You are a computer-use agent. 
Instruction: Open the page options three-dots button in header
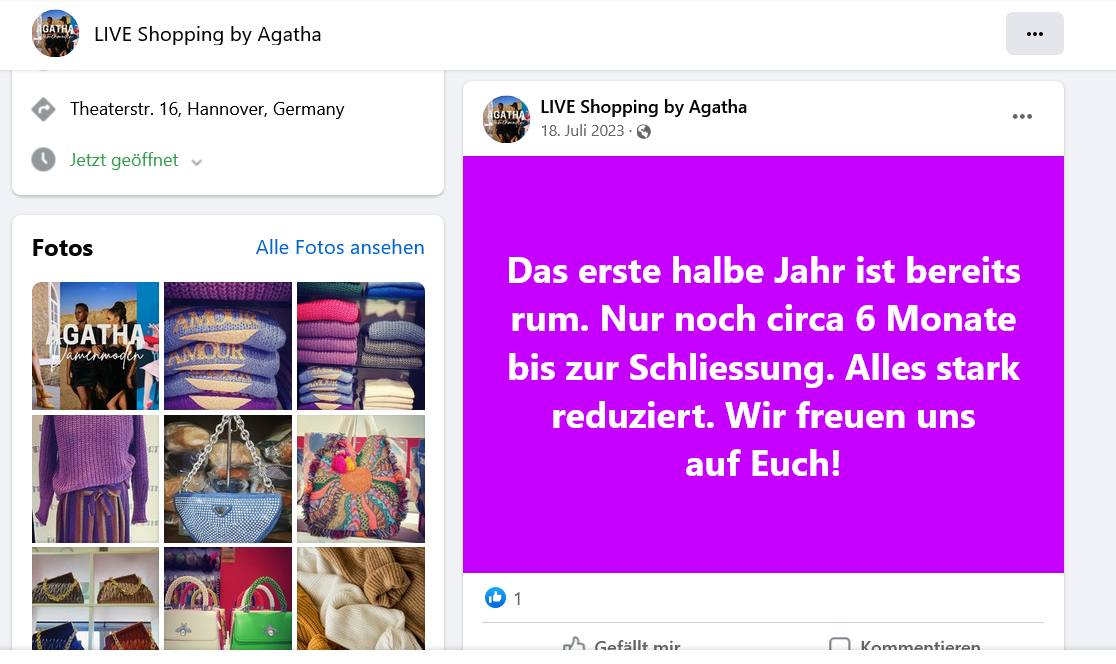(1034, 33)
